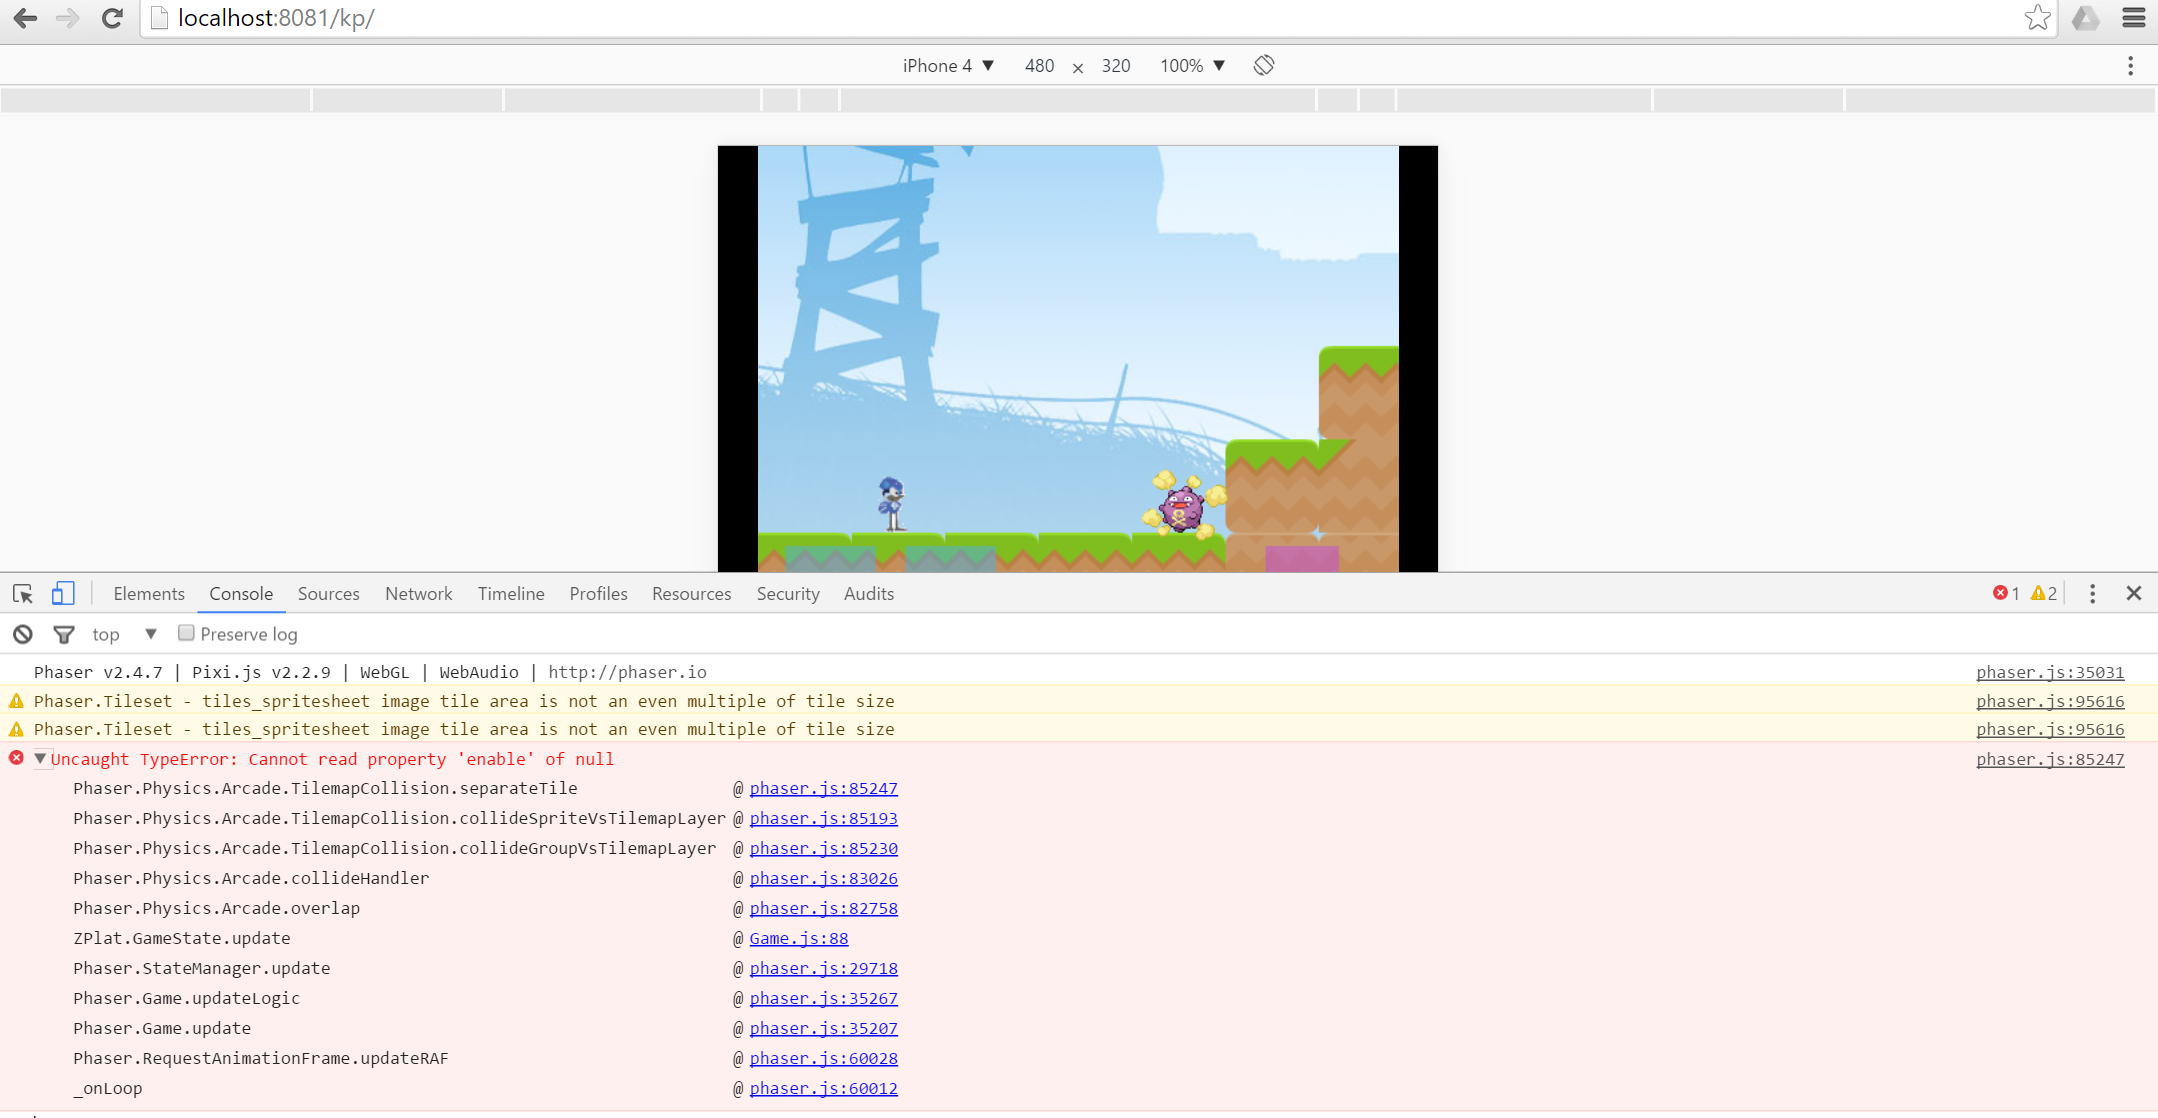Viewport: 2158px width, 1118px height.
Task: Open device toolbar more options menu
Action: [x=2131, y=66]
